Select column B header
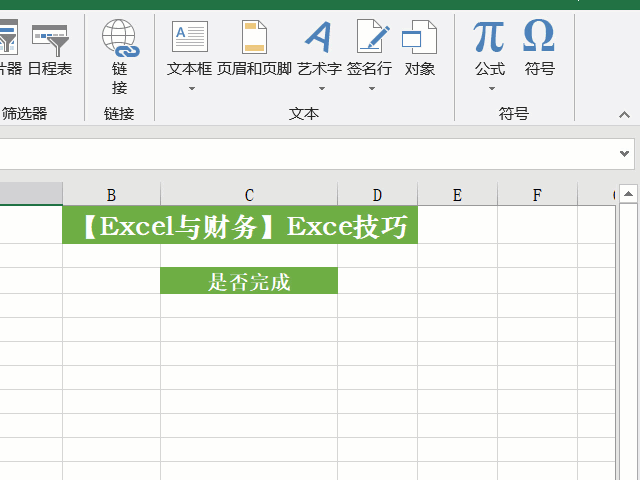The image size is (640, 480). click(111, 194)
